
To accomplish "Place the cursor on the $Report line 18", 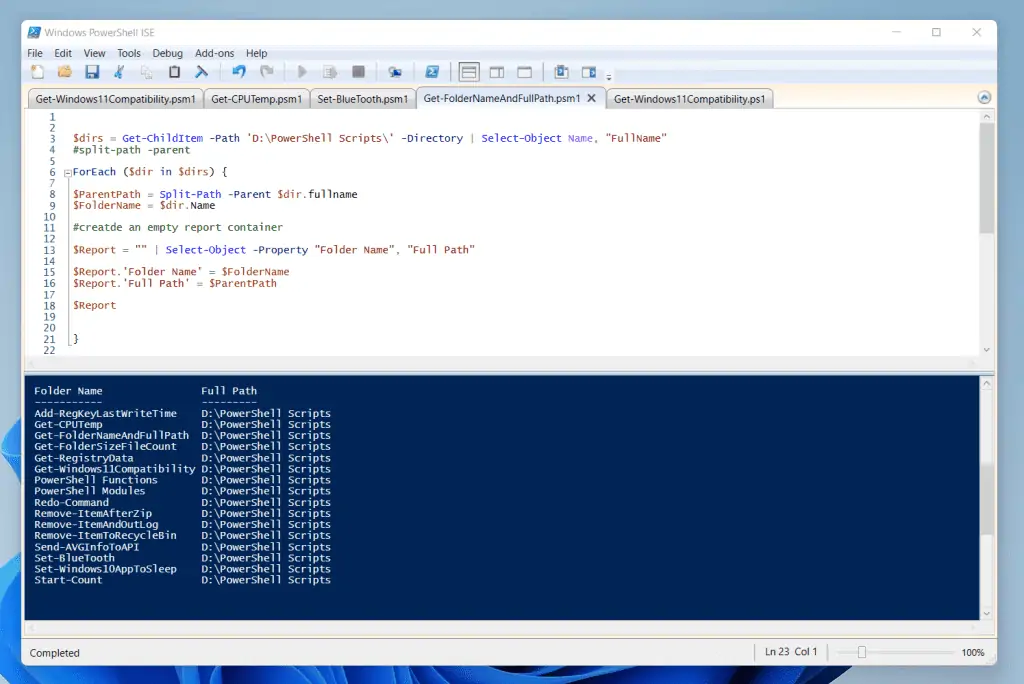I will [x=95, y=305].
